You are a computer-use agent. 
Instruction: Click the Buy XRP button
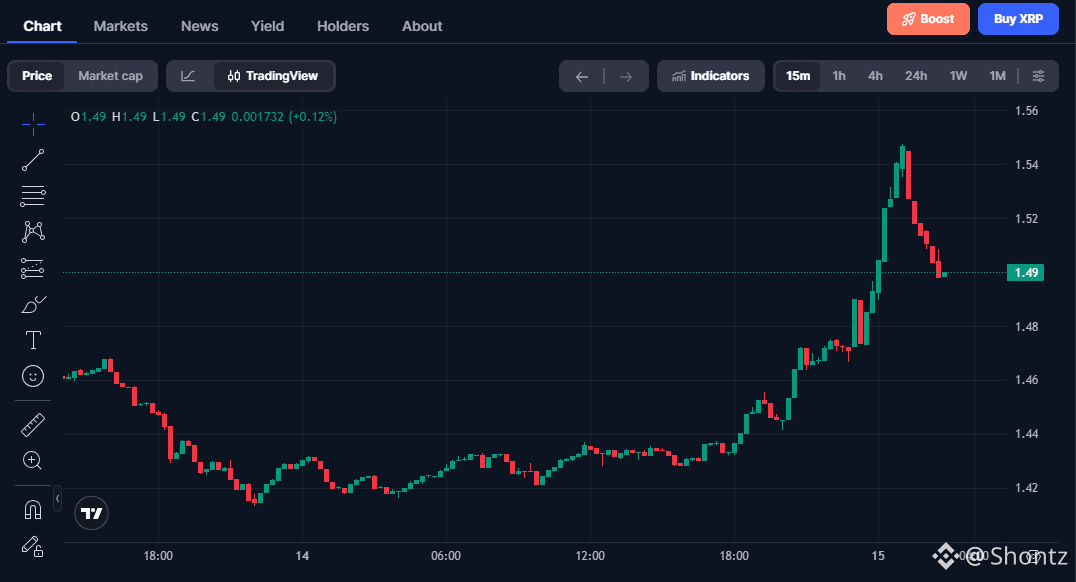tap(1018, 19)
